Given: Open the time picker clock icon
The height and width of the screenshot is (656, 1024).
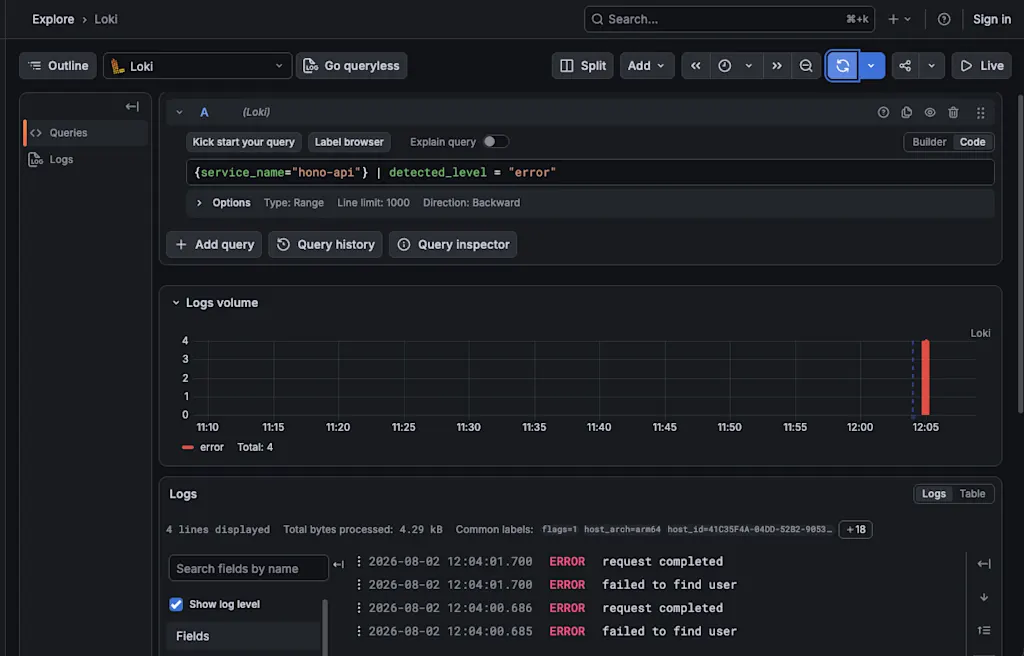Looking at the screenshot, I should tap(725, 65).
